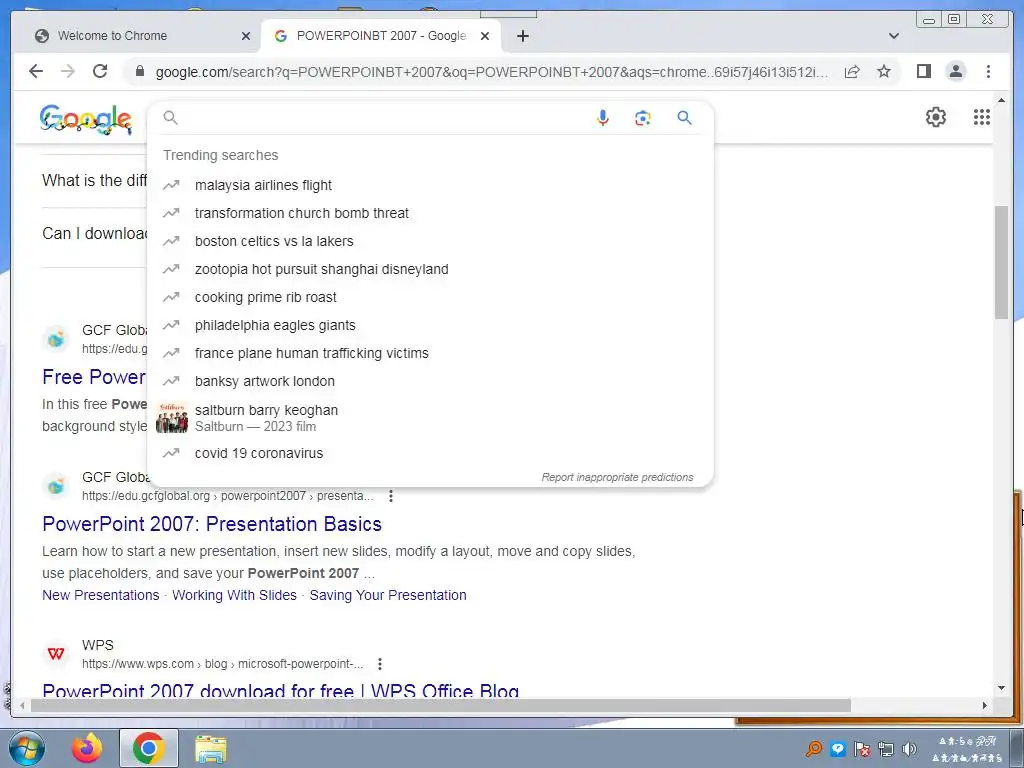Click the taskbar clock
This screenshot has width=1024, height=768.
coord(968,749)
